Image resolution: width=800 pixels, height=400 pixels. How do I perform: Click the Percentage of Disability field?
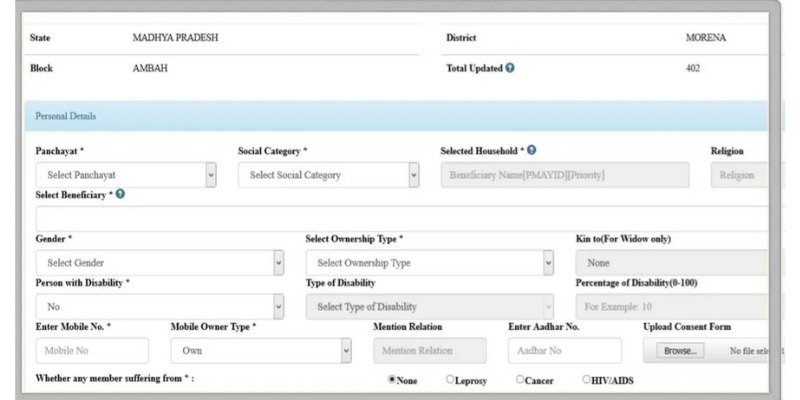click(672, 307)
